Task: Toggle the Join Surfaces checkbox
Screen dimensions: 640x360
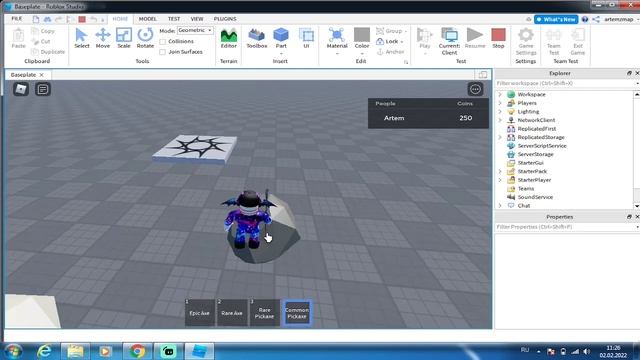Action: click(x=162, y=52)
